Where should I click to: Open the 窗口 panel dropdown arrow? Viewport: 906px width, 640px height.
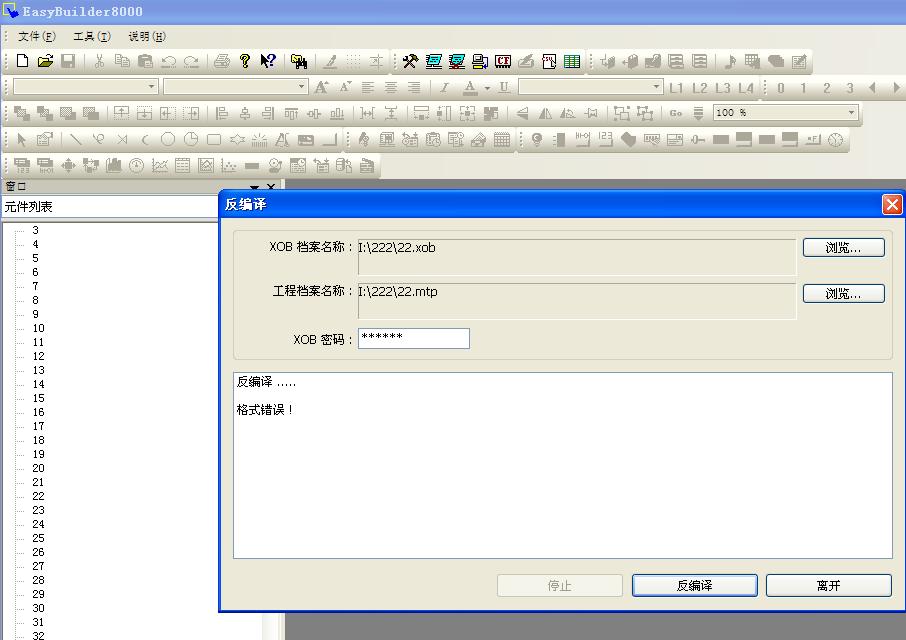(254, 187)
